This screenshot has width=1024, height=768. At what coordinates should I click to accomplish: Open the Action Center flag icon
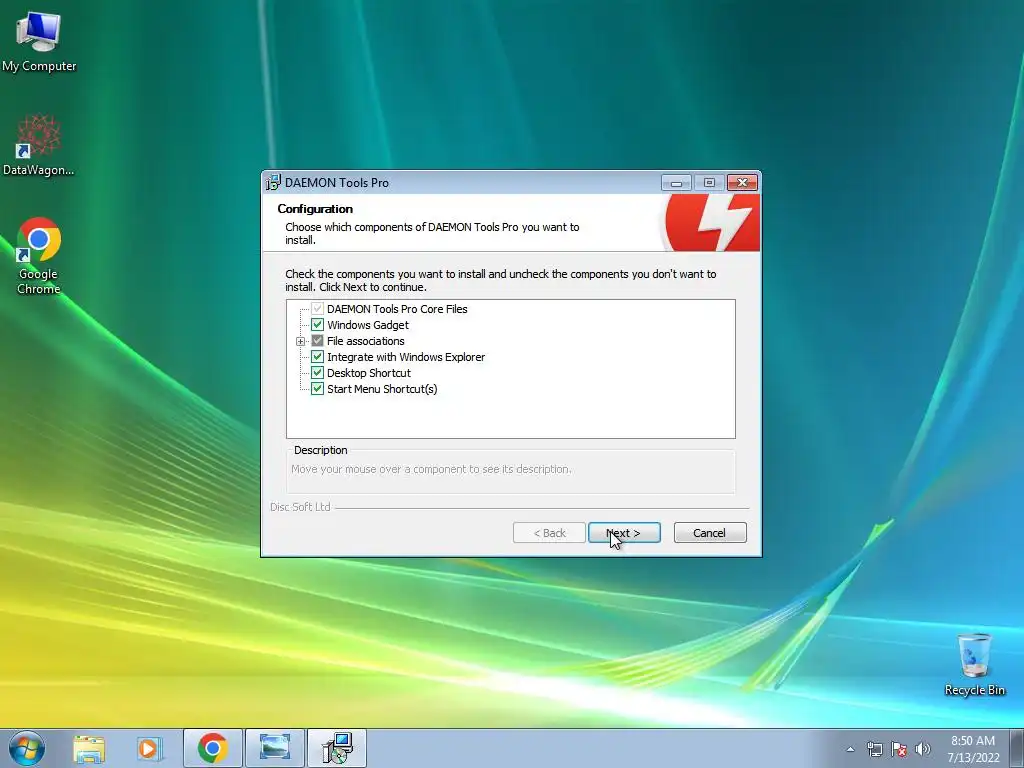[899, 749]
